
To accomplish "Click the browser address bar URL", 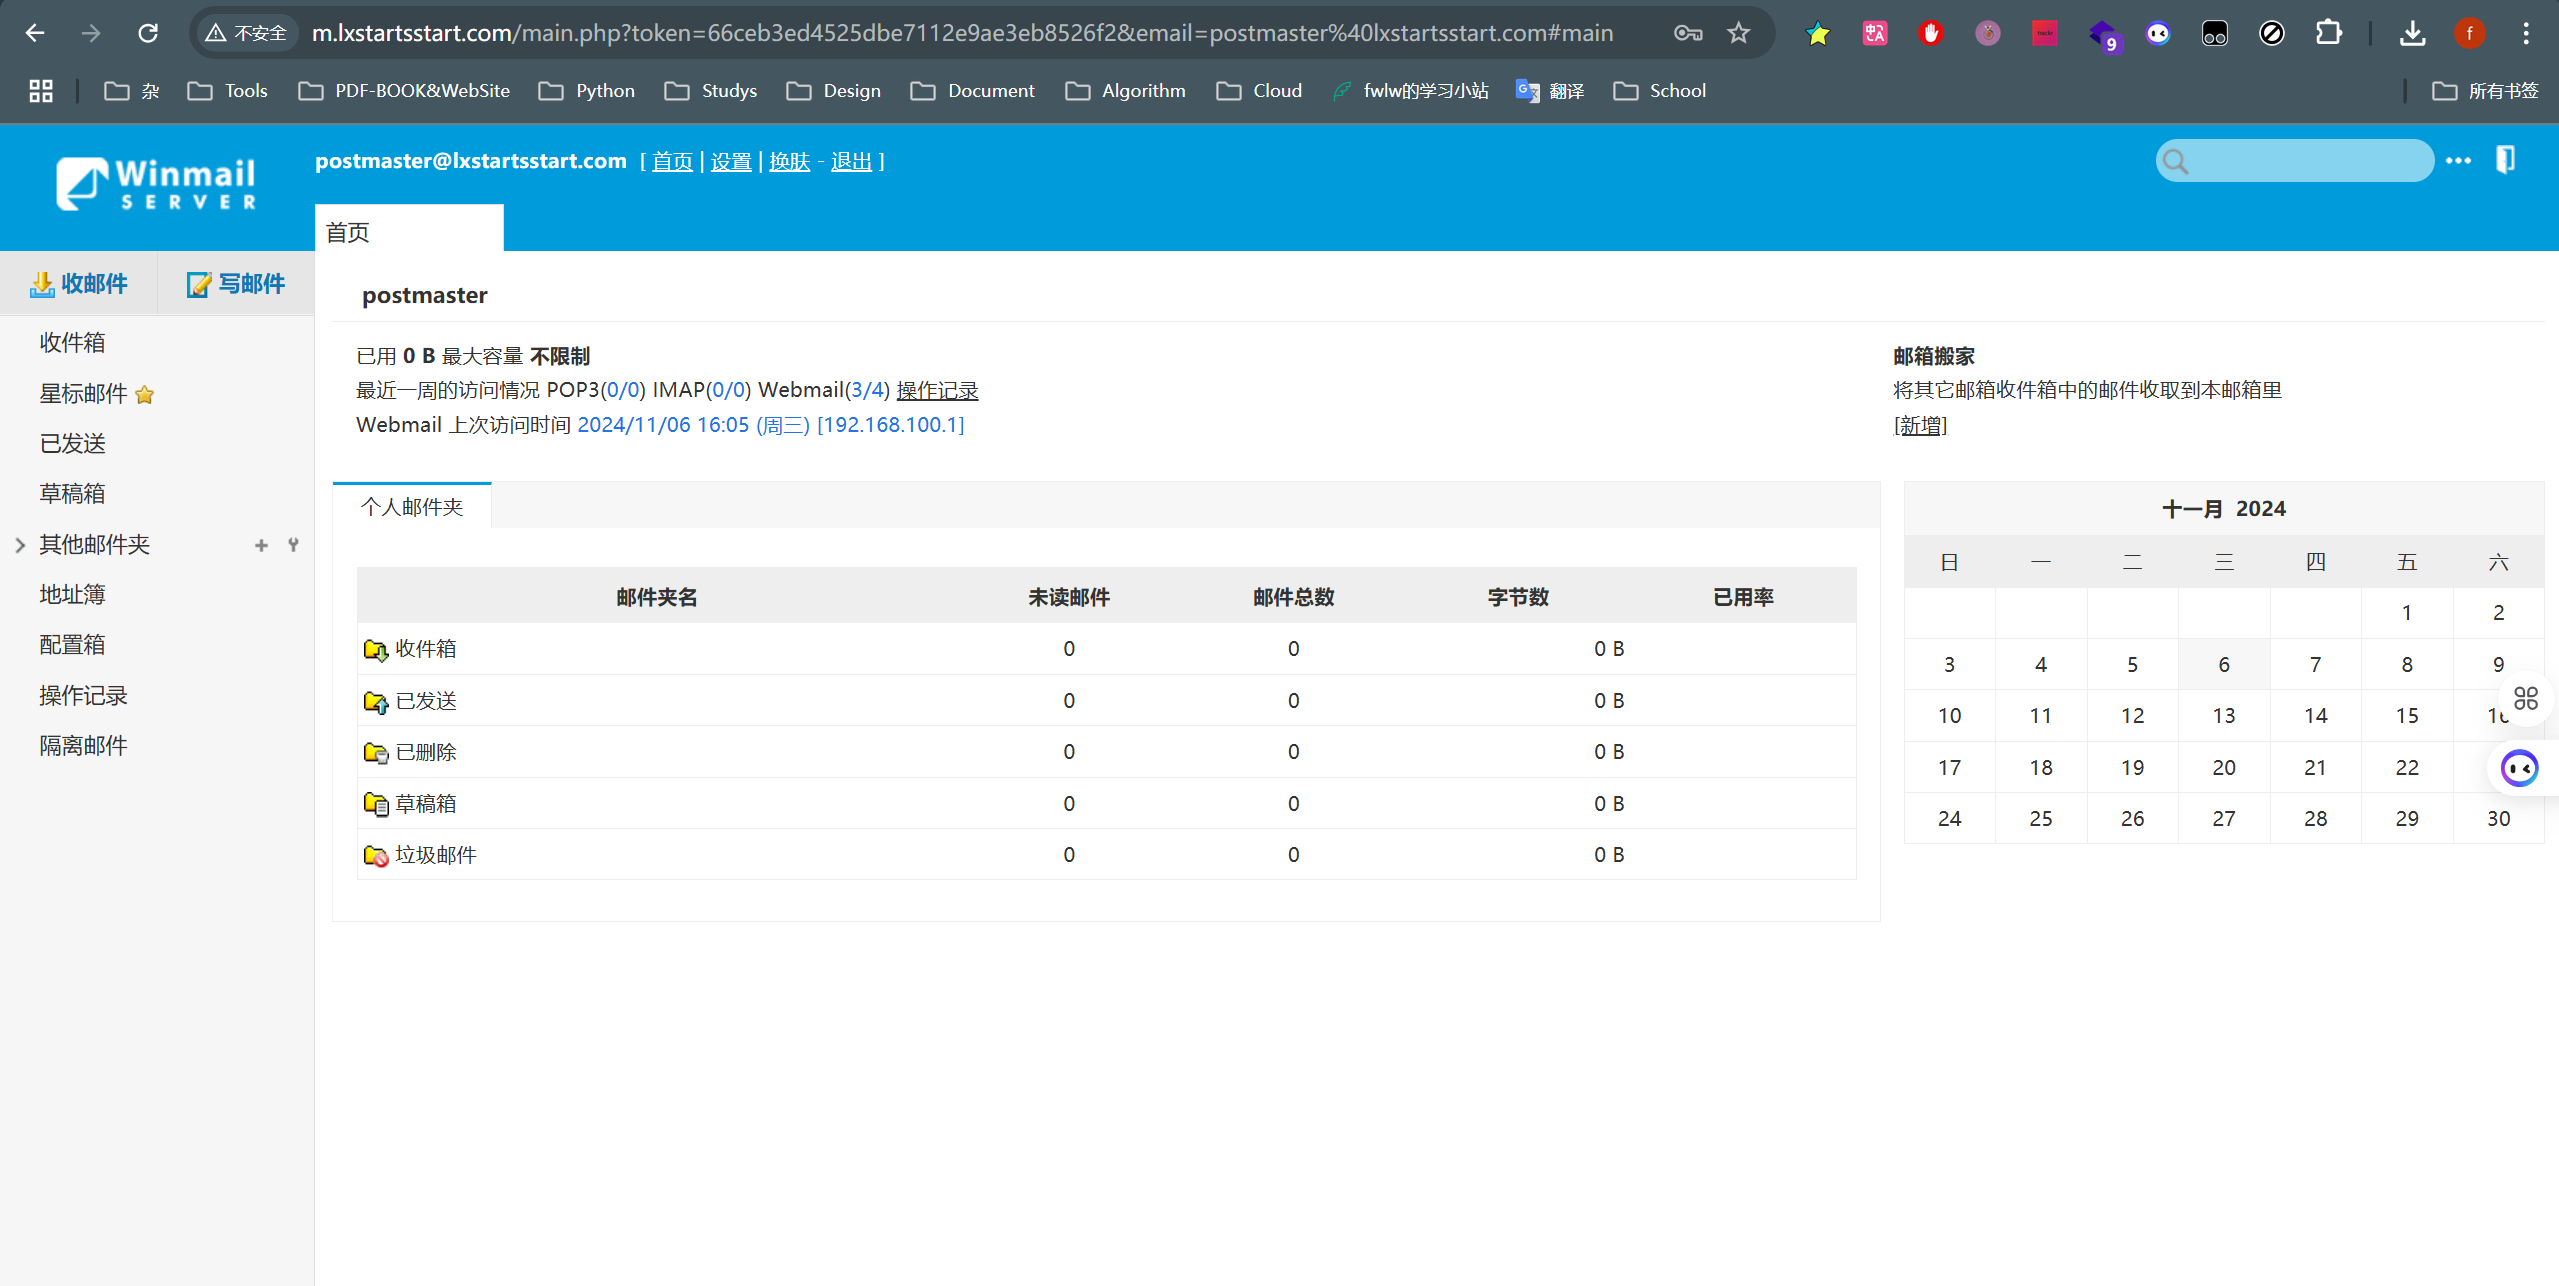I will [962, 33].
